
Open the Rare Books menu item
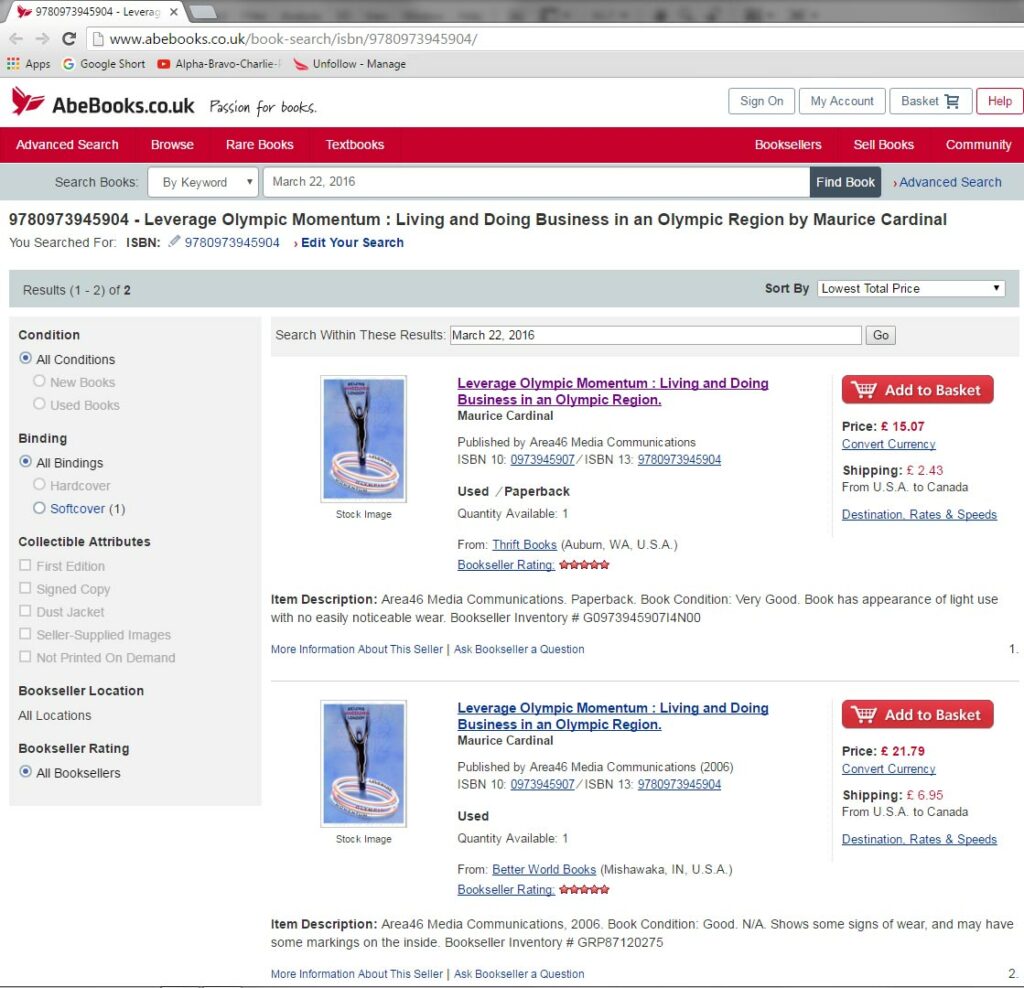(260, 145)
